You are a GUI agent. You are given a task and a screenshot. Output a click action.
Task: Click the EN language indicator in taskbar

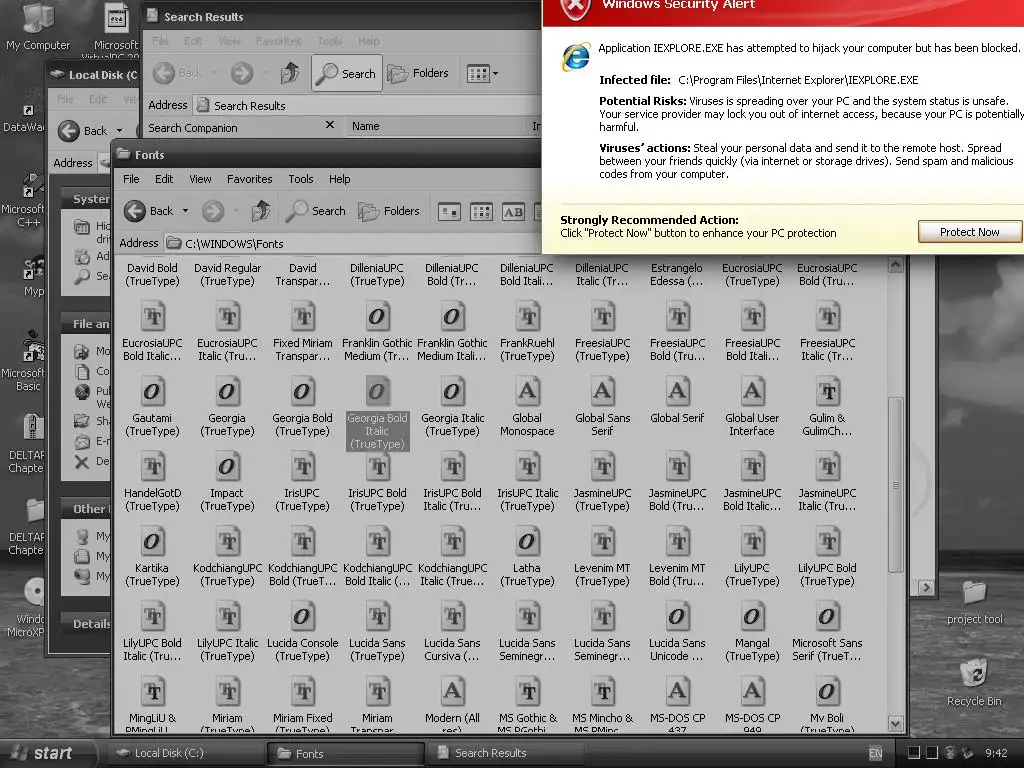coord(875,753)
